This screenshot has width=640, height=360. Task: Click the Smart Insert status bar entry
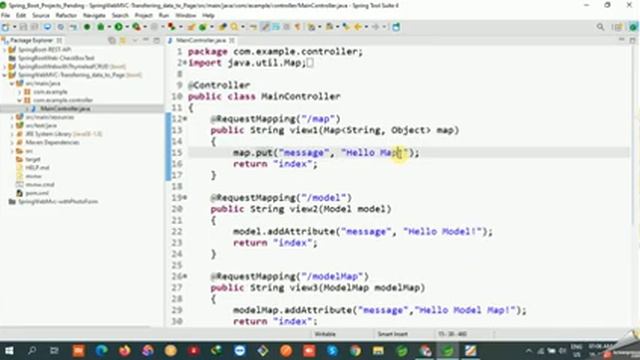tap(392, 334)
